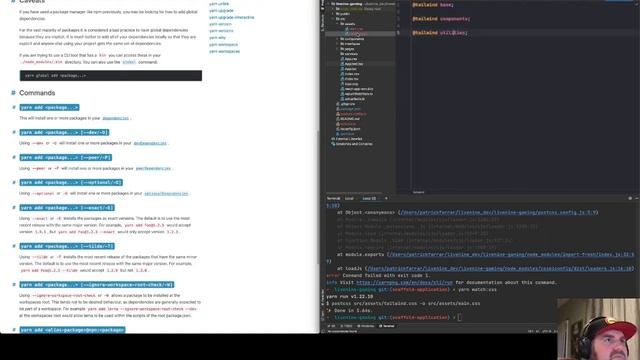Open setupTests.ts in the project tree
Image resolution: width=640 pixels, height=360 pixels.
pyautogui.click(x=353, y=99)
